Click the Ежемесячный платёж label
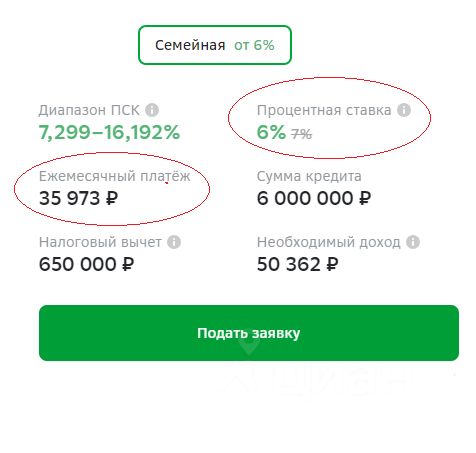The image size is (476, 453). click(115, 176)
